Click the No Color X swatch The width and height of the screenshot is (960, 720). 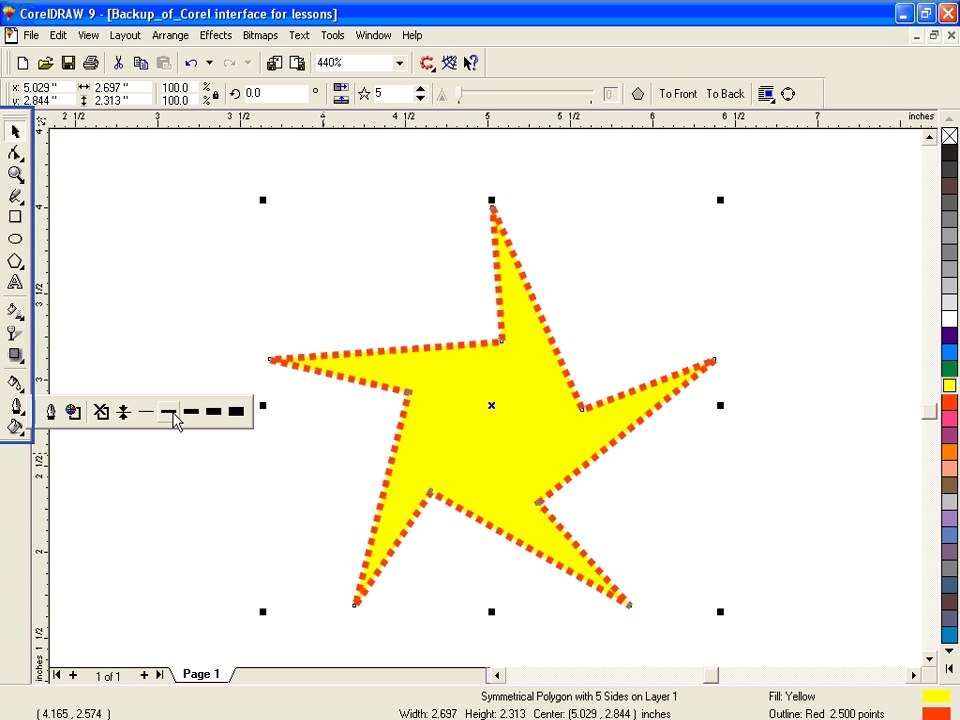point(950,135)
